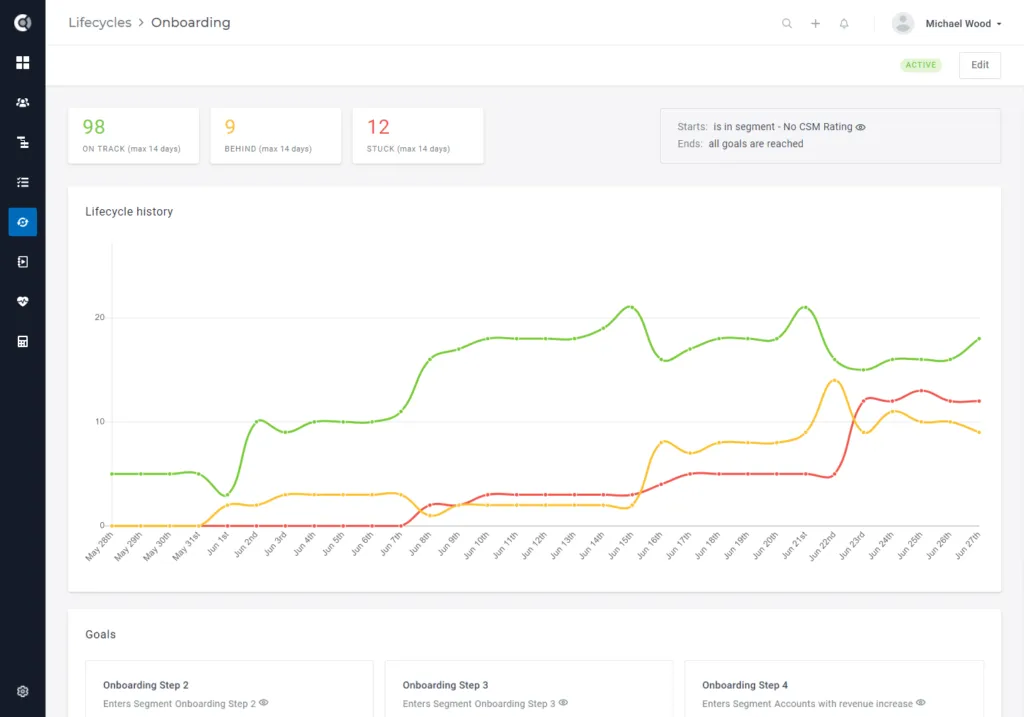Click the Onboarding breadcrumb title
Viewport: 1024px width, 717px height.
191,23
